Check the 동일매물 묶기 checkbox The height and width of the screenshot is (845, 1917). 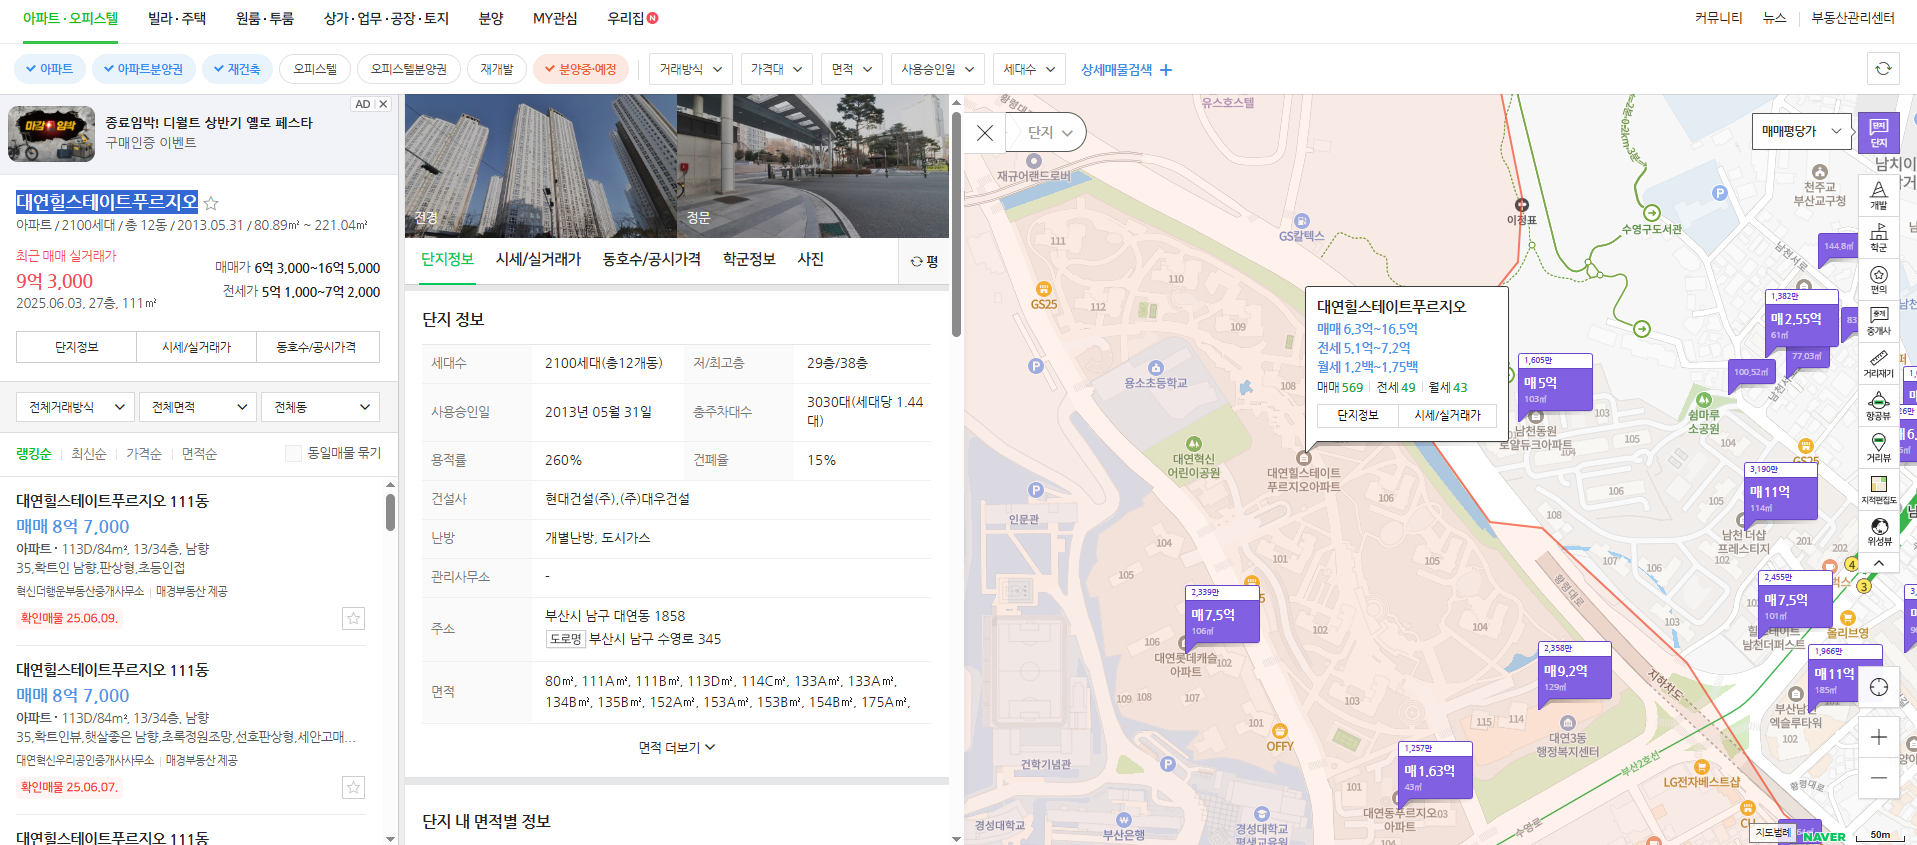(x=293, y=453)
